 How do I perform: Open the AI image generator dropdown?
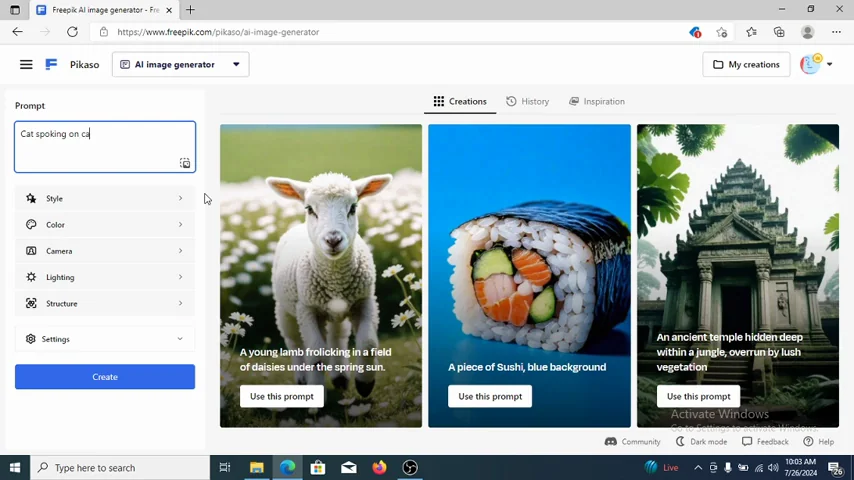[180, 64]
